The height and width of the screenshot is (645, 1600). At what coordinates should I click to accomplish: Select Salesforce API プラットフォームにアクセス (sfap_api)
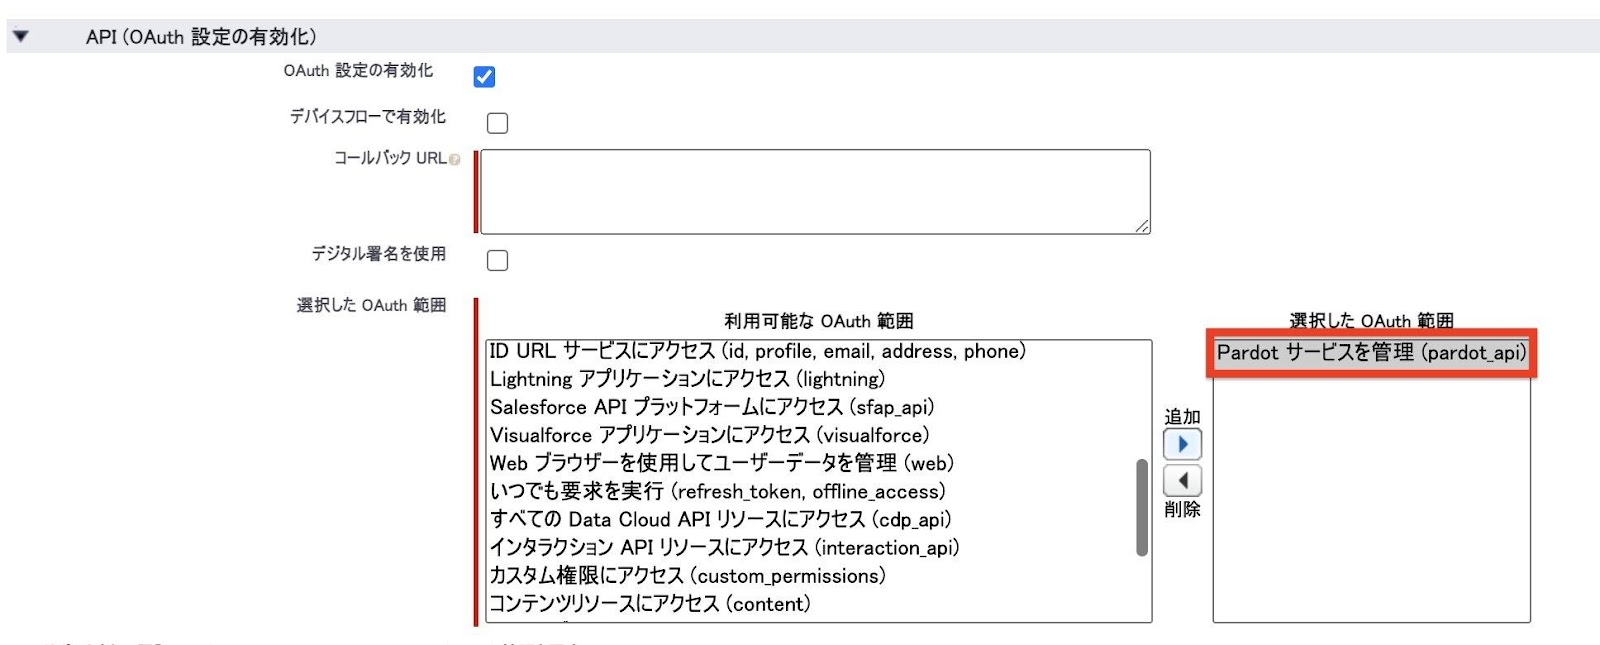[810, 407]
